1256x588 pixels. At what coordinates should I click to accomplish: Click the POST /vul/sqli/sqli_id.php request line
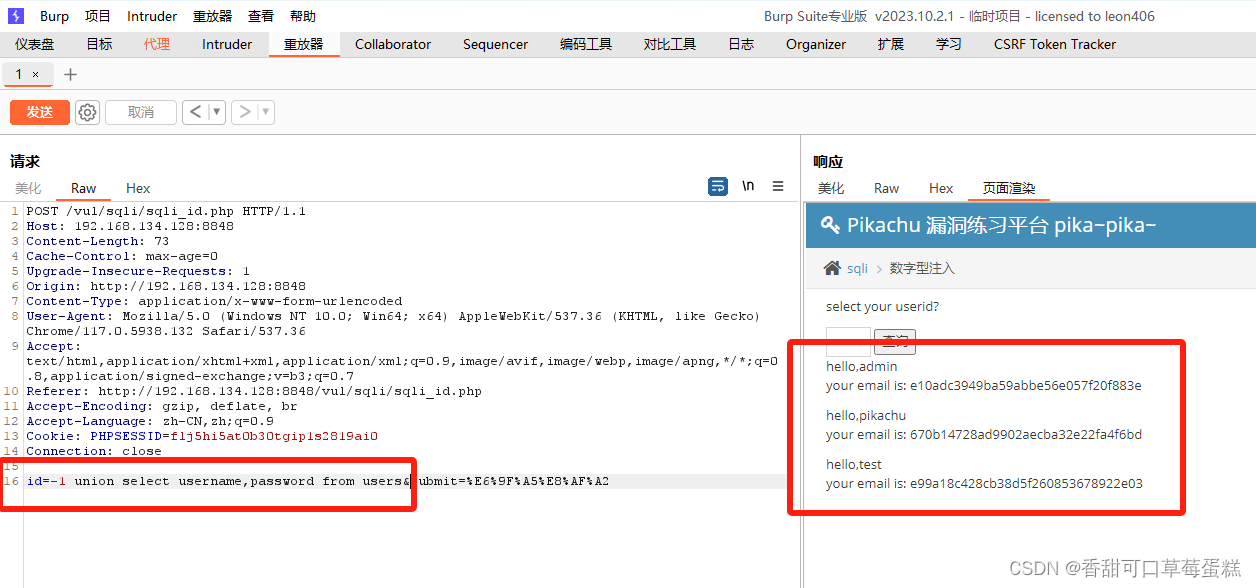pos(166,211)
